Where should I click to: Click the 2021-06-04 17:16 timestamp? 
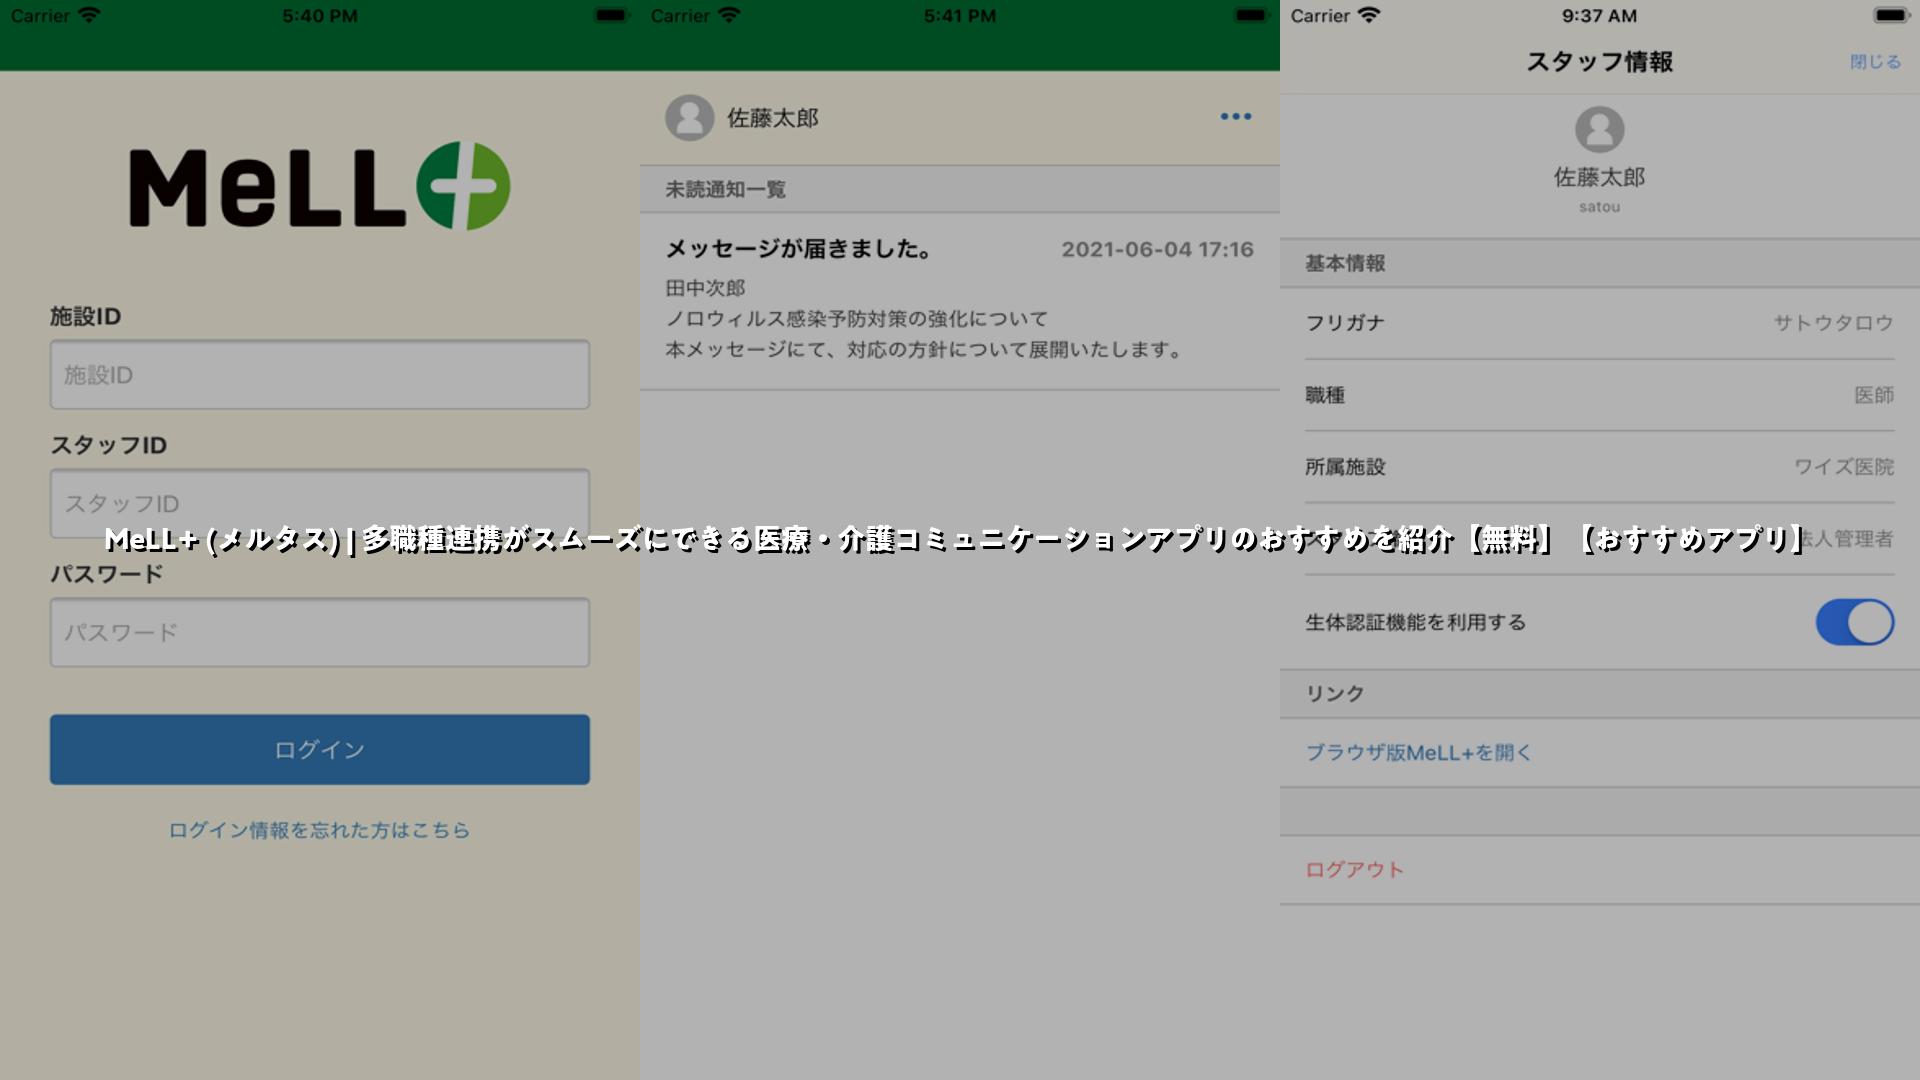[x=1157, y=249]
